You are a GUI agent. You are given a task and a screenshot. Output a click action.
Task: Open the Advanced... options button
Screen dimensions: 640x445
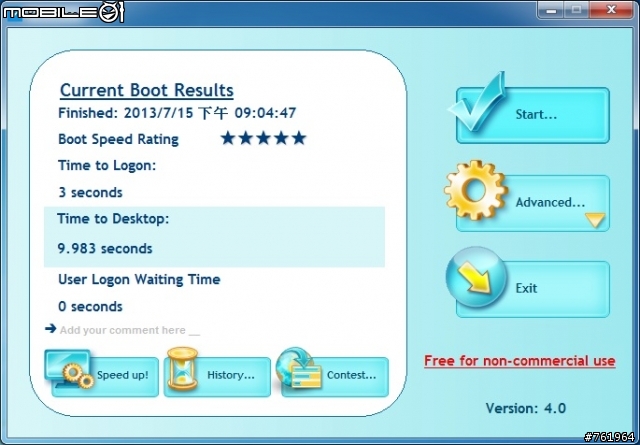533,204
